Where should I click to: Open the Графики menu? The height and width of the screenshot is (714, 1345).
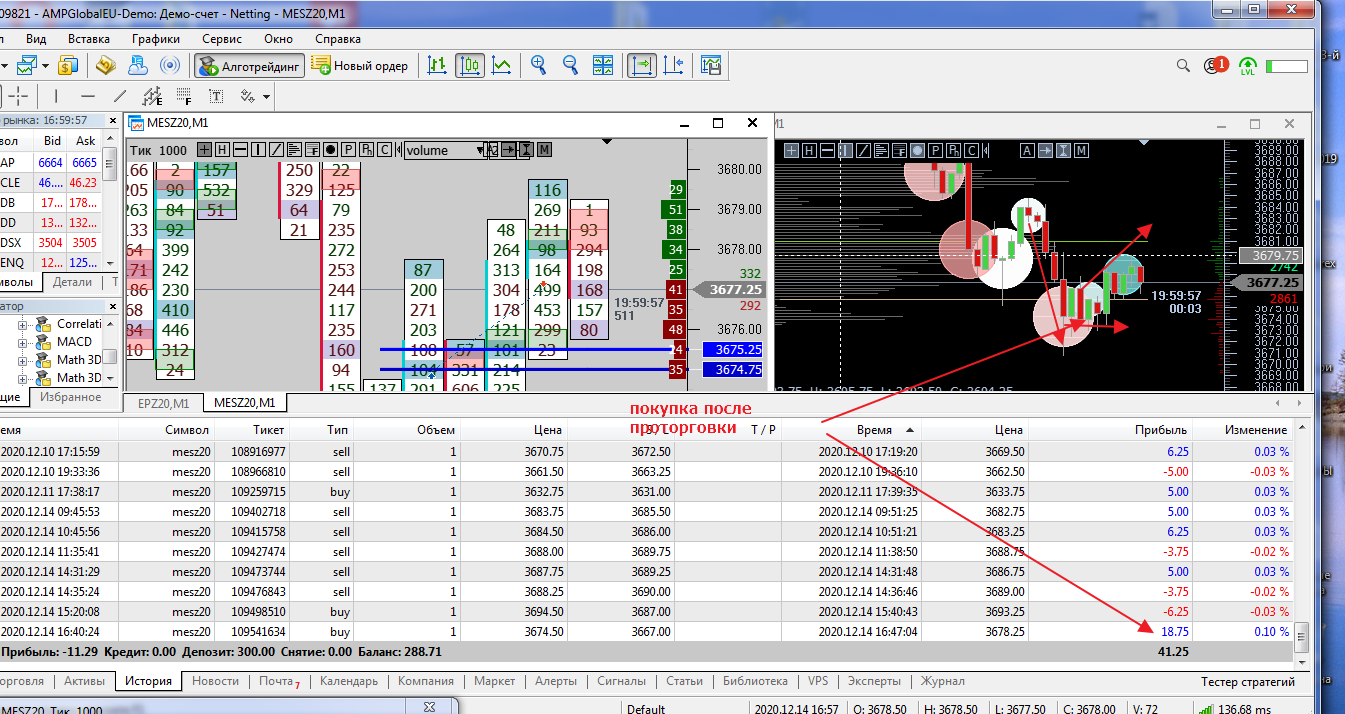[156, 39]
